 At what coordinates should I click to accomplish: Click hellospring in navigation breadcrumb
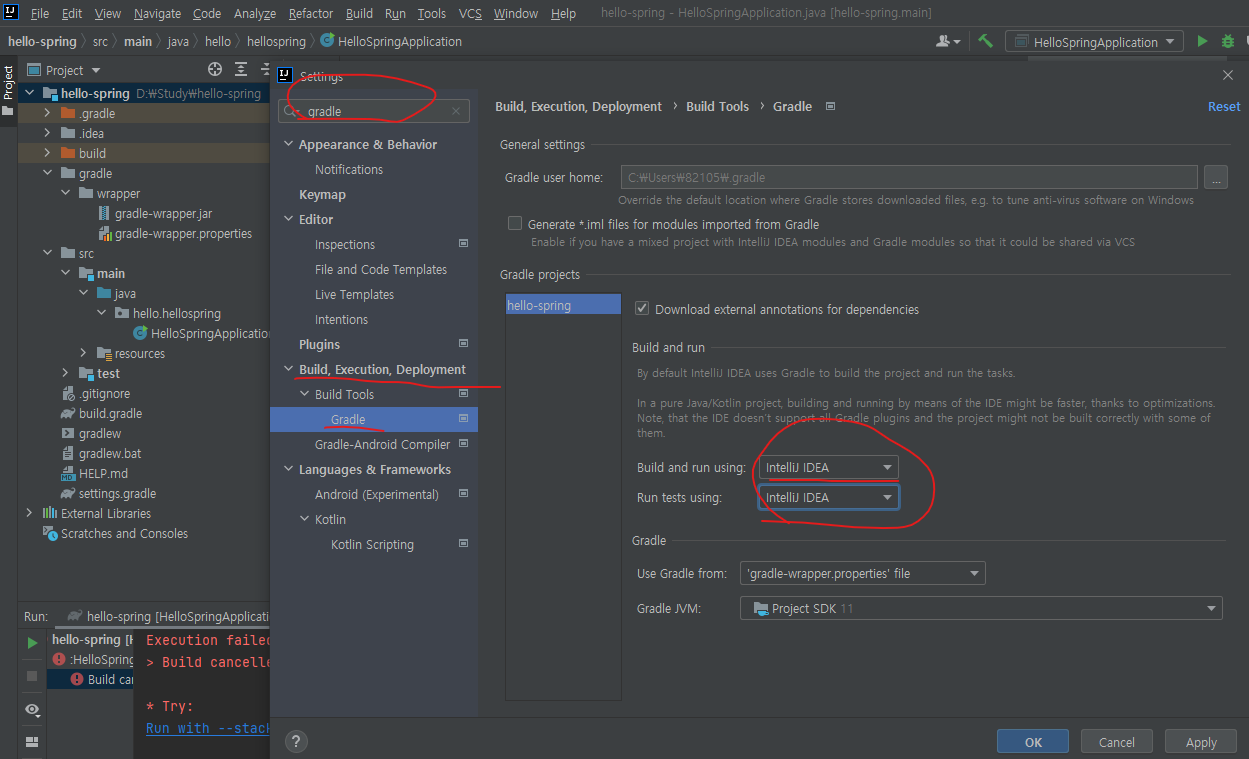click(x=278, y=41)
